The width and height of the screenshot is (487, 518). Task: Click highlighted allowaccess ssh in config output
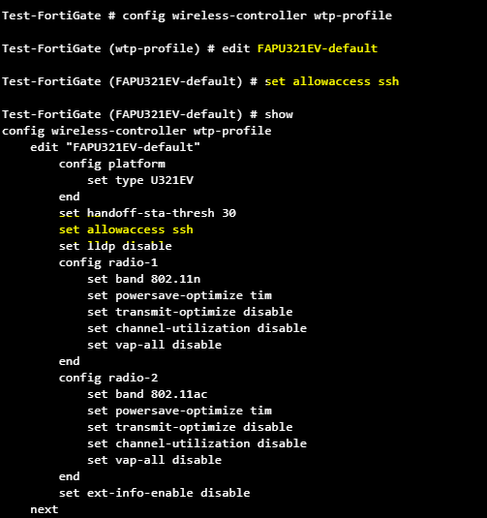(126, 230)
